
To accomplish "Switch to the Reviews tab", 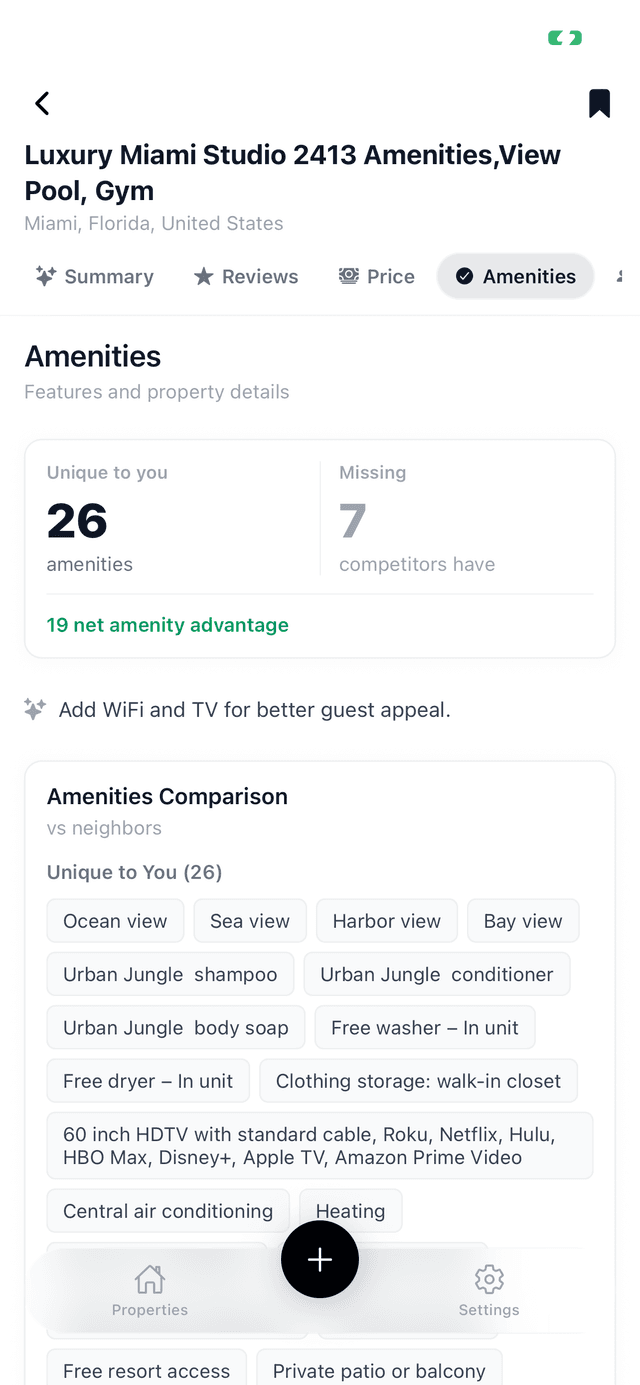I will click(x=246, y=276).
